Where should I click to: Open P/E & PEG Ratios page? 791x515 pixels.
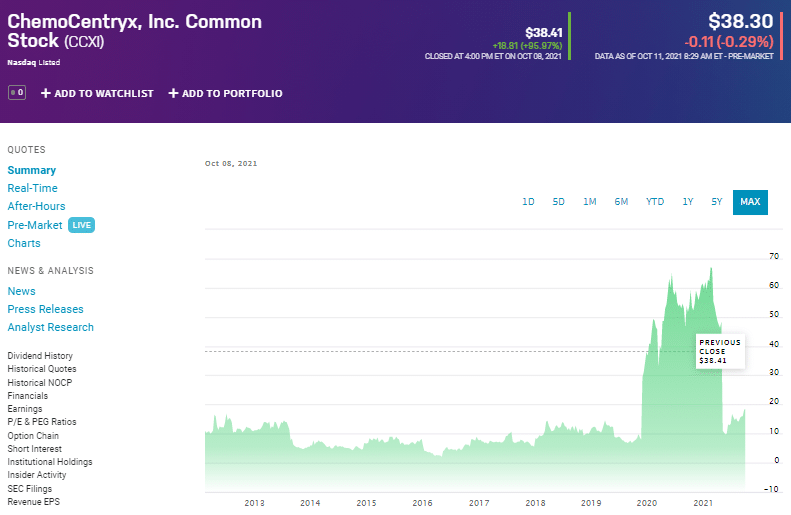tap(42, 422)
